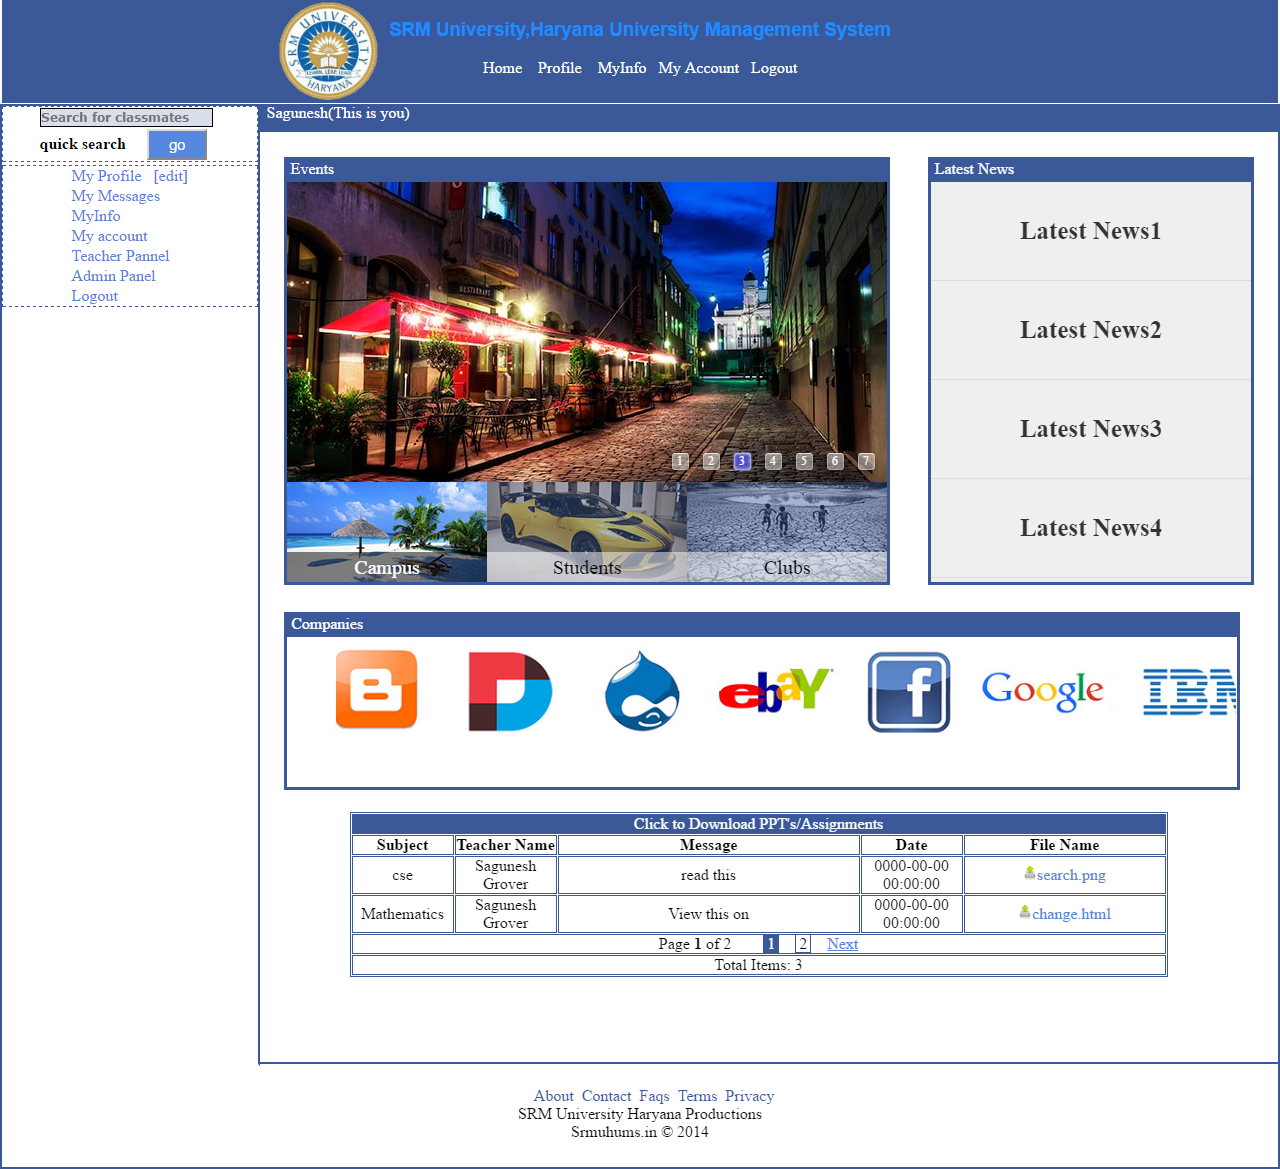Click Logout in top navigation

pyautogui.click(x=774, y=68)
